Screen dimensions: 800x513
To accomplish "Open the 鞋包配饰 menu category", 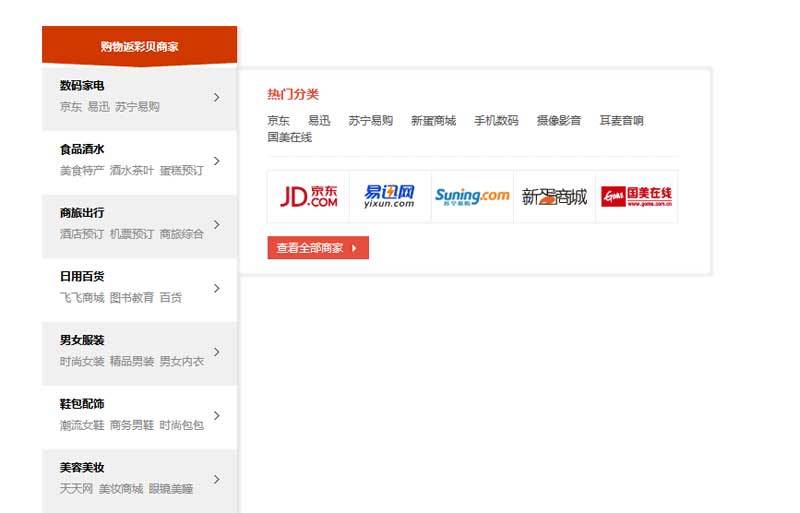I will pos(82,404).
